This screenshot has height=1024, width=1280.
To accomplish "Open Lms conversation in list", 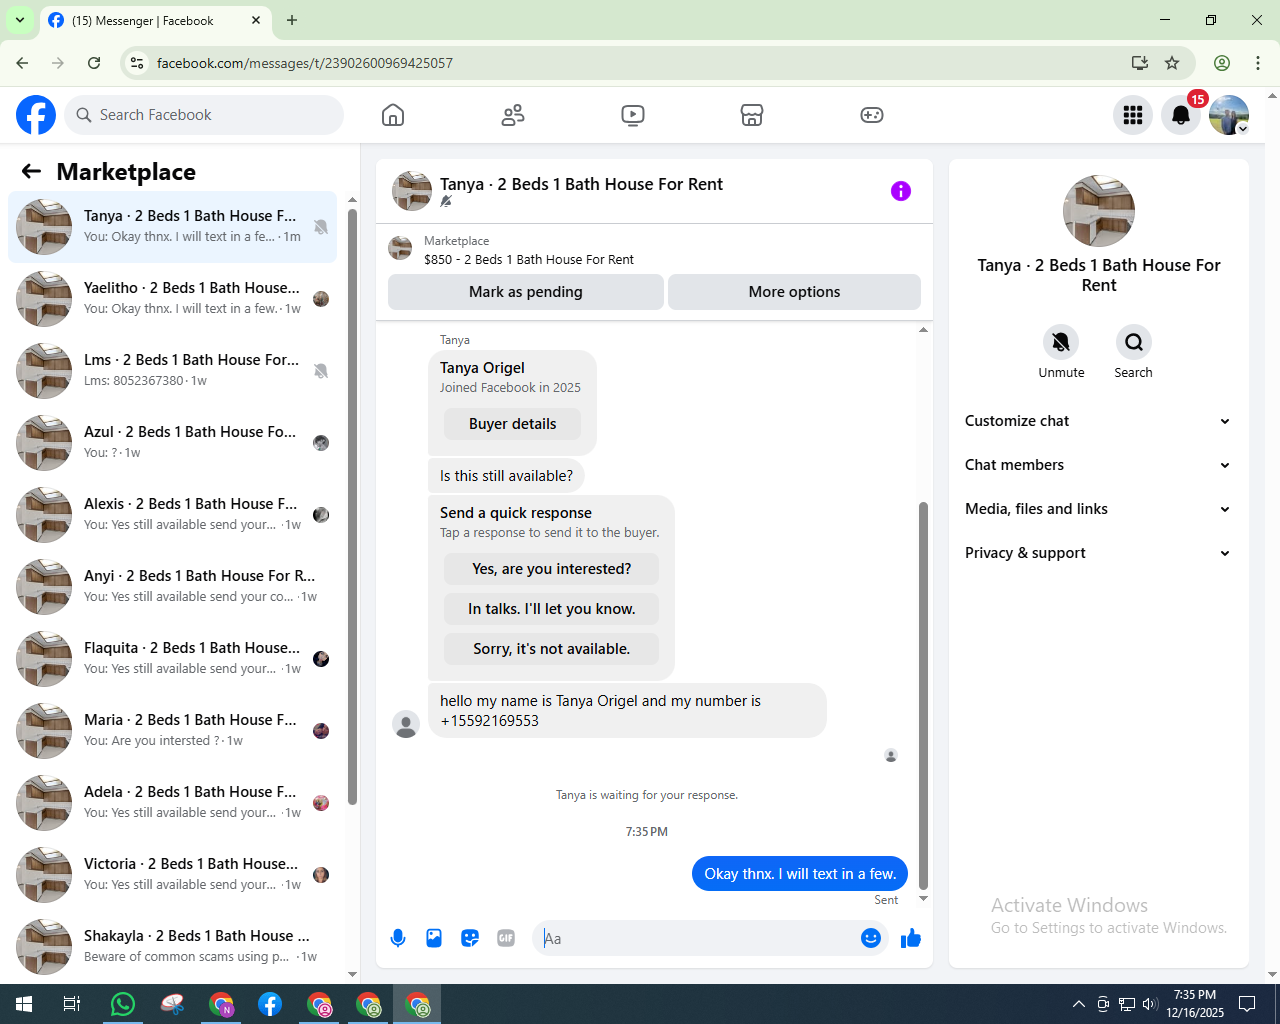I will 173,371.
